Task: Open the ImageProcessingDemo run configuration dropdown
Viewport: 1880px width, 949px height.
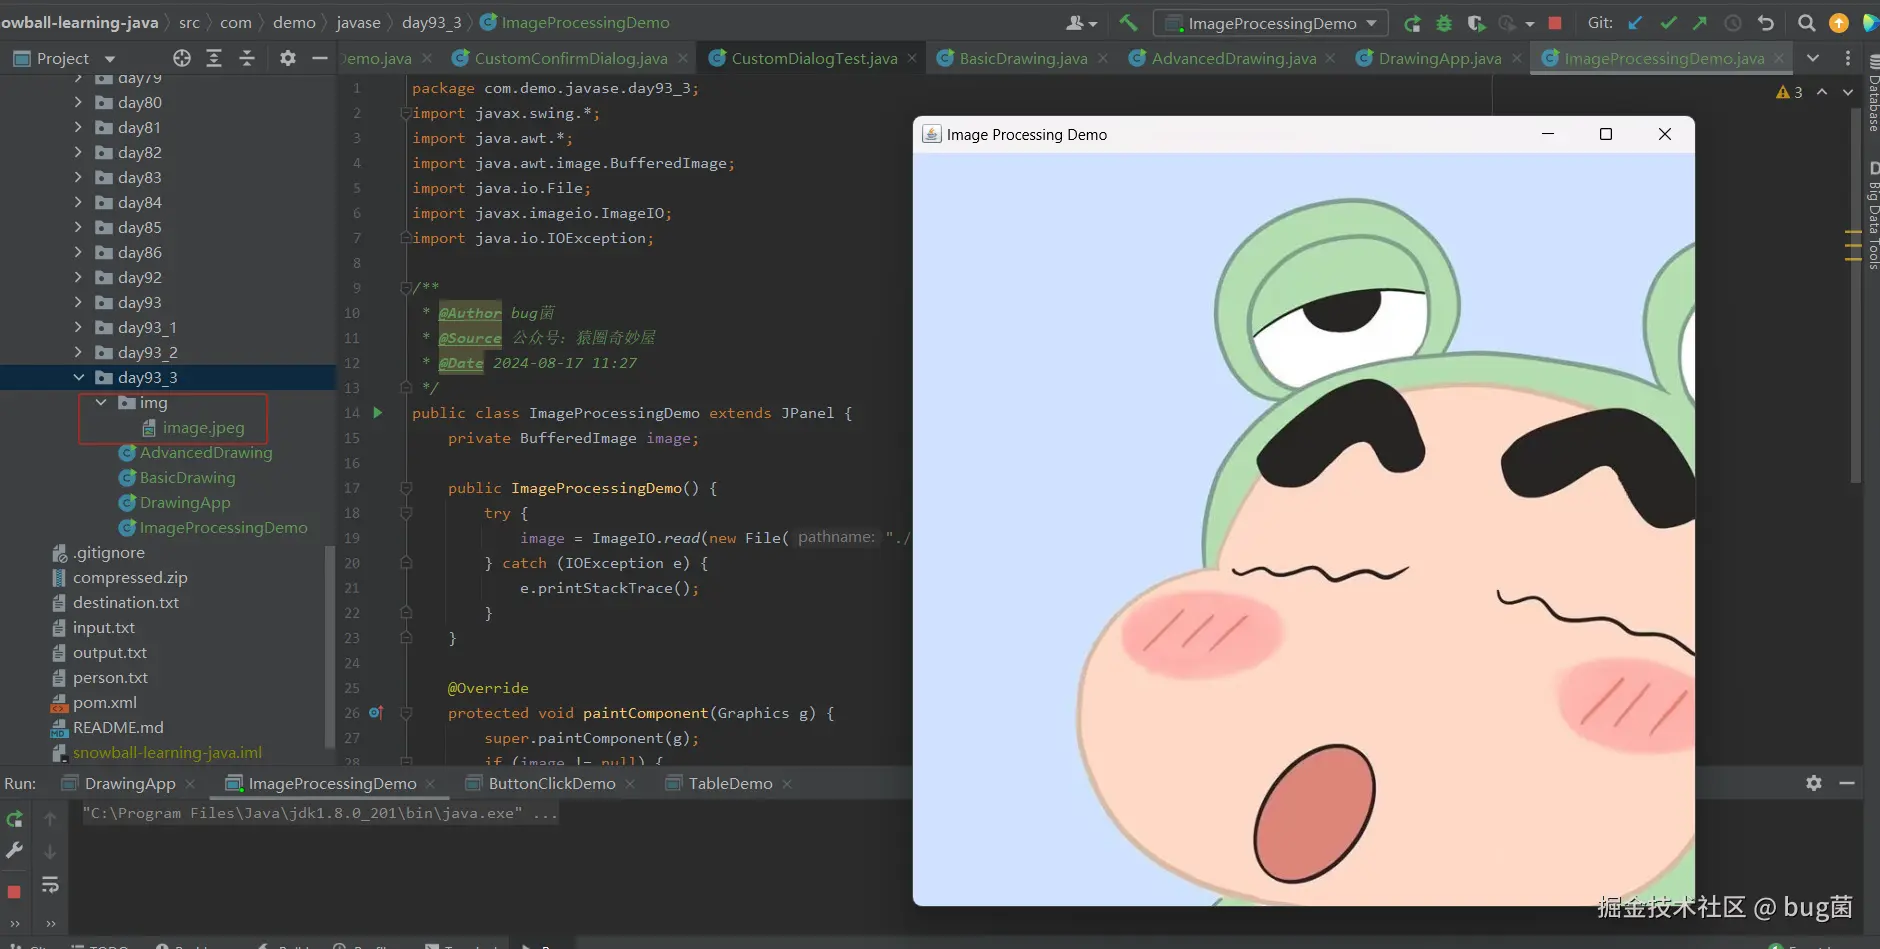Action: (x=1270, y=23)
